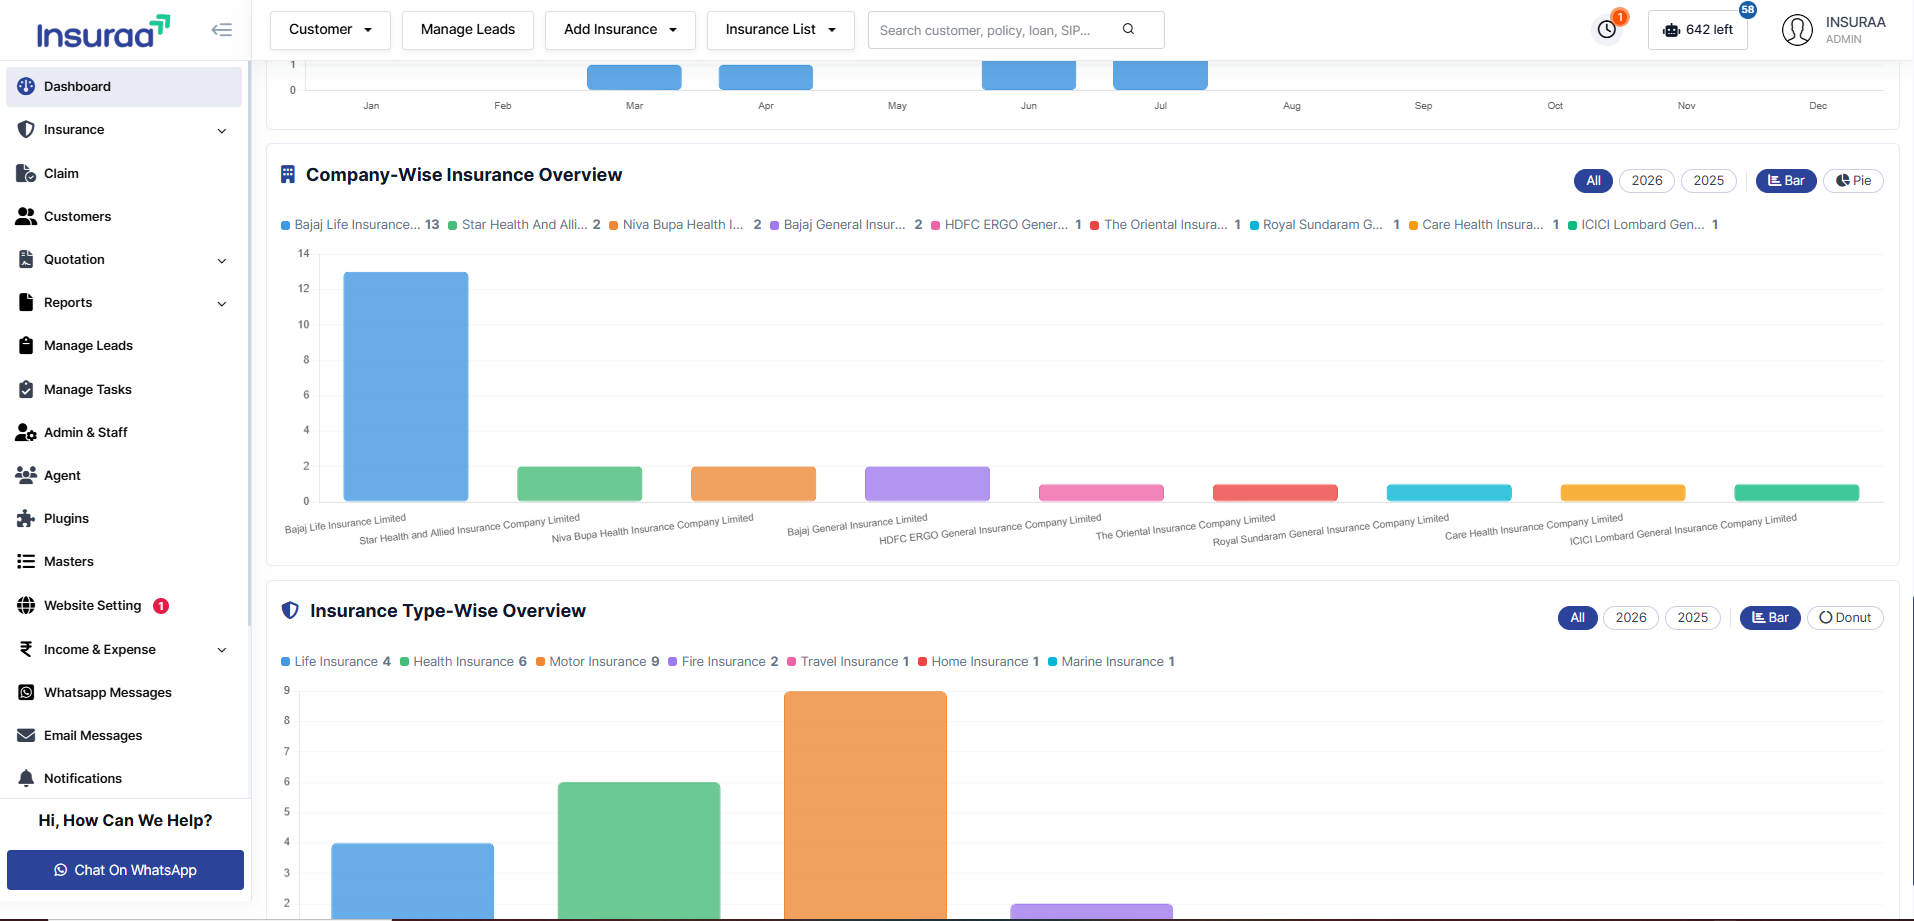
Task: Click the Reports file icon in sidebar
Action: 26,302
